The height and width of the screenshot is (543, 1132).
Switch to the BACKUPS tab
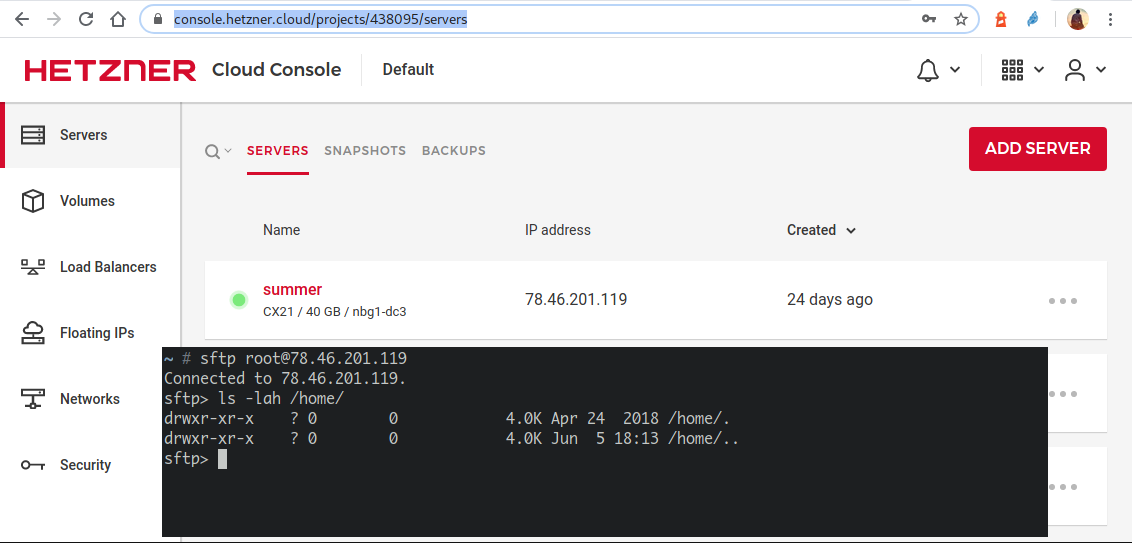pos(454,151)
